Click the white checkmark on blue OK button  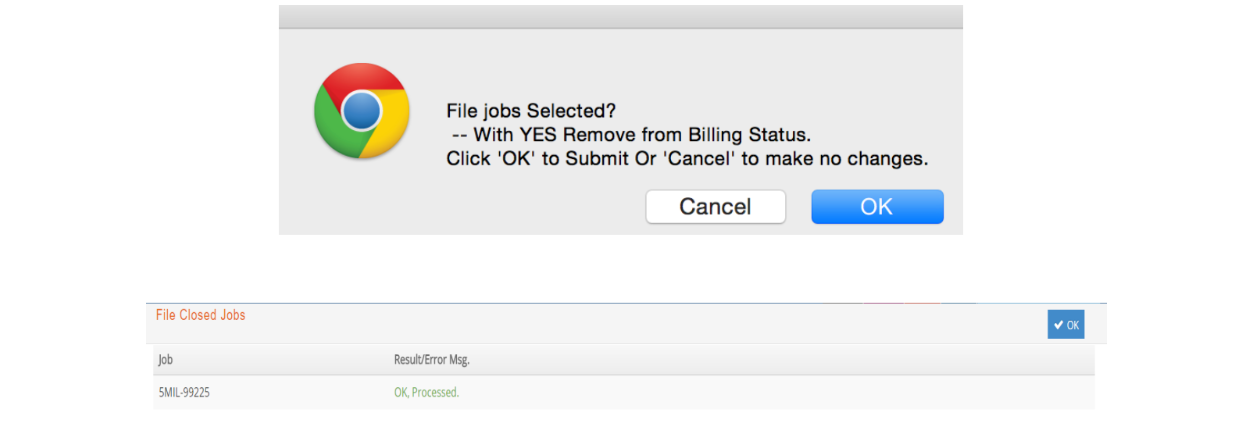pyautogui.click(x=1059, y=325)
